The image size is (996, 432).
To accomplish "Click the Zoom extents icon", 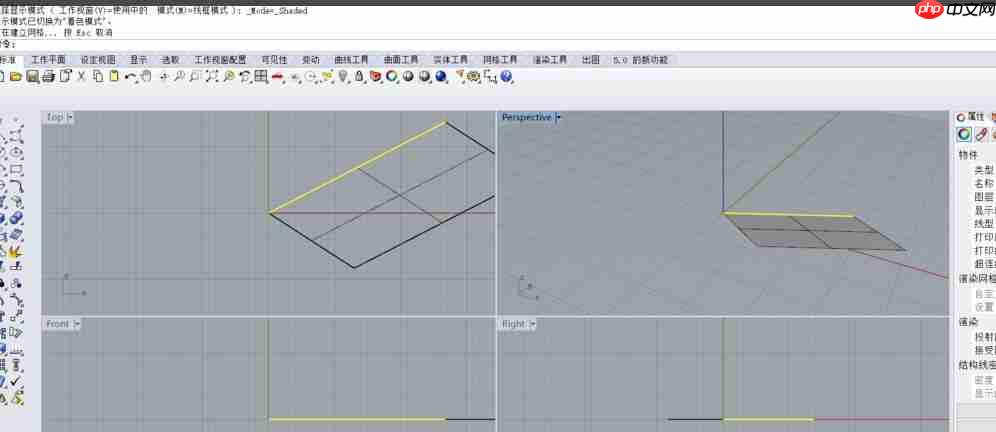I will click(210, 76).
